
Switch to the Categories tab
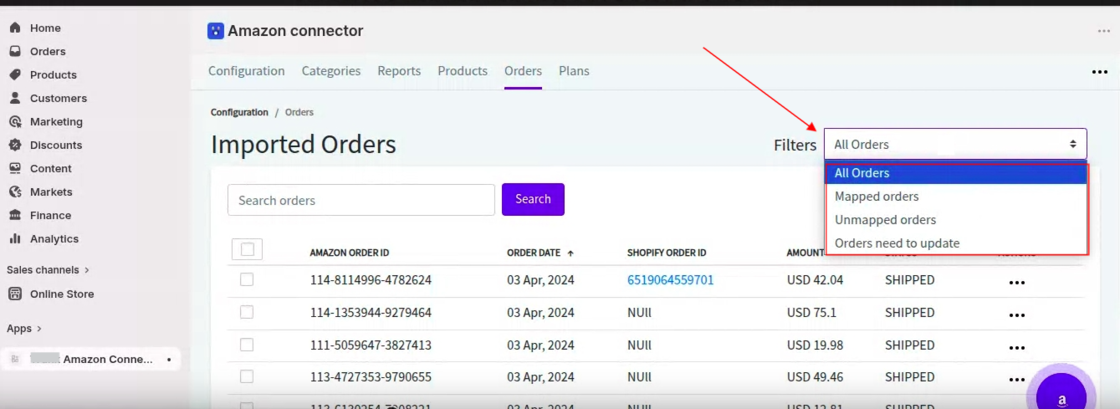[331, 71]
